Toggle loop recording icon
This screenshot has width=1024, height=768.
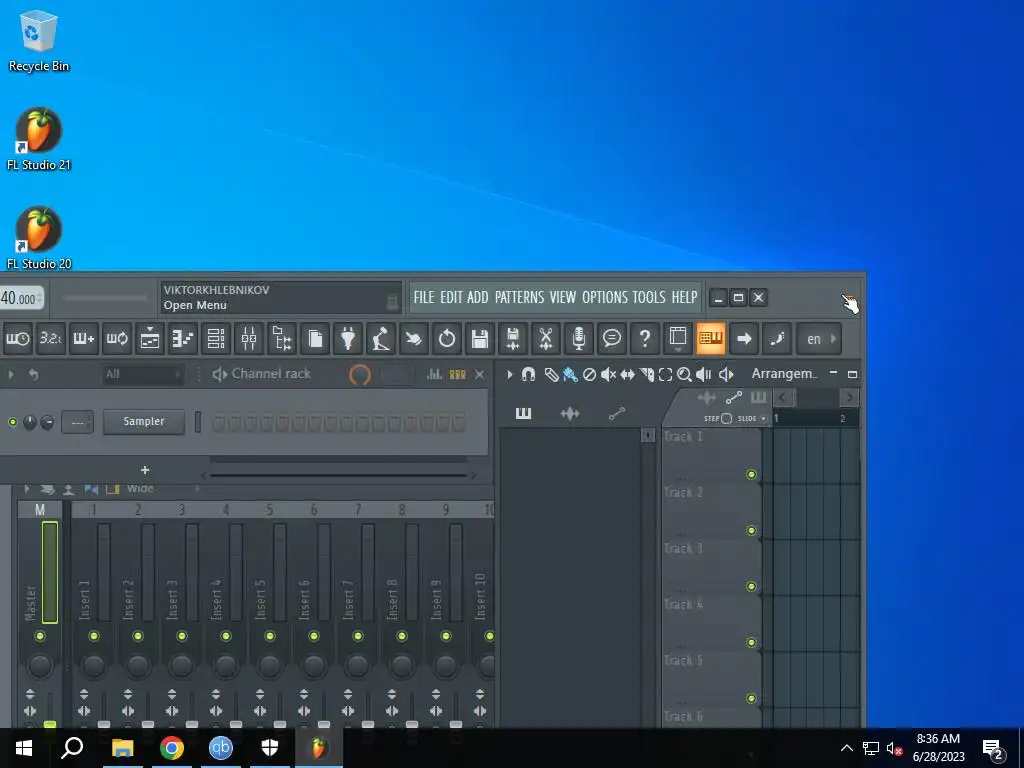[x=118, y=338]
